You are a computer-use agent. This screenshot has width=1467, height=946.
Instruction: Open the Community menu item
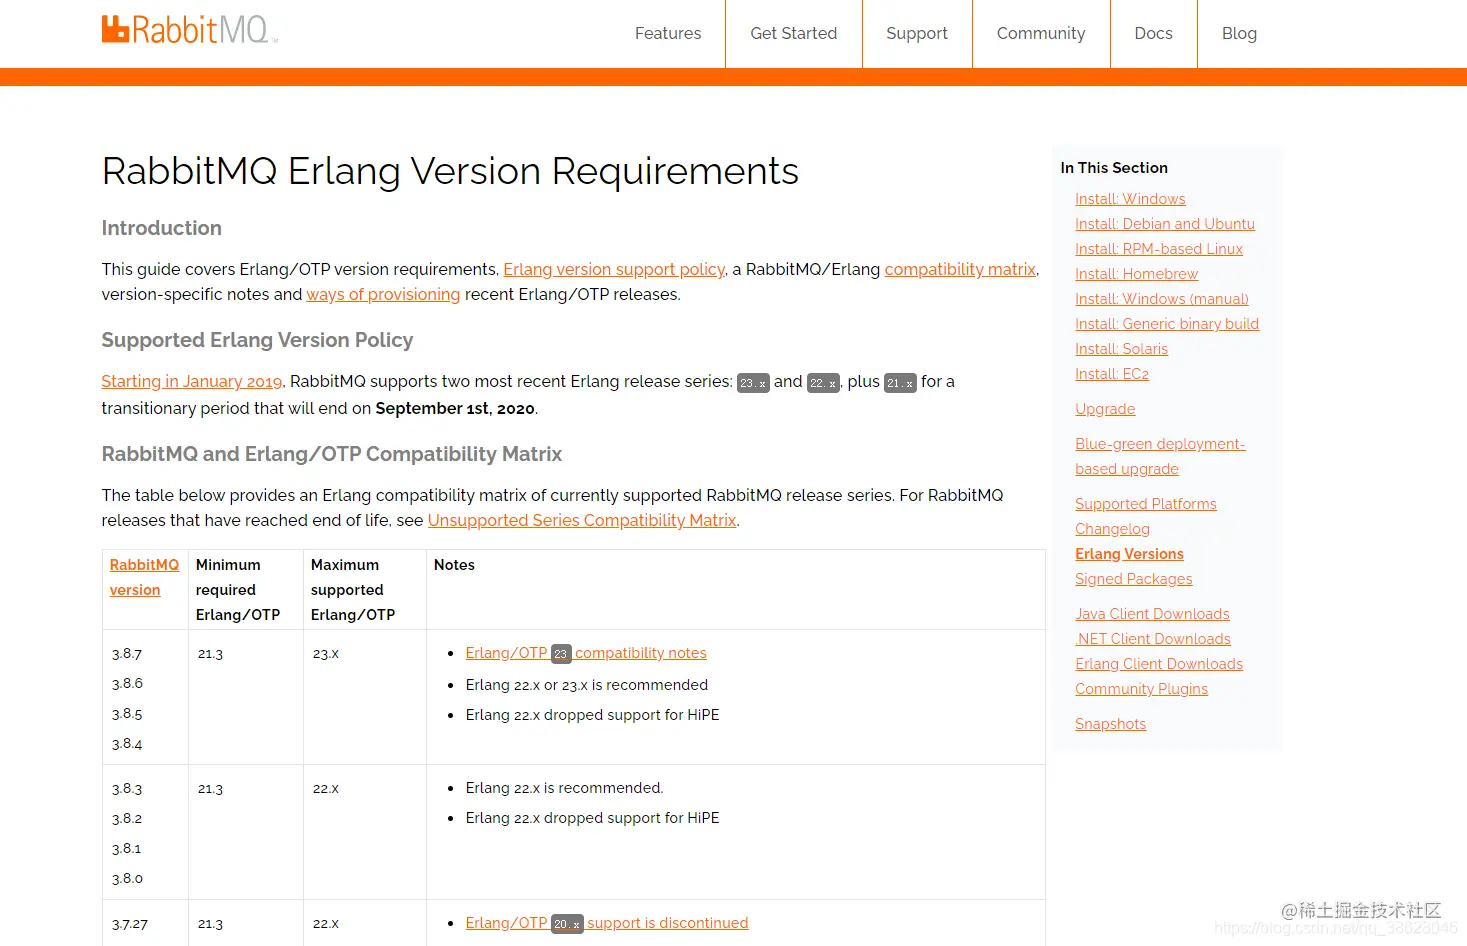tap(1041, 33)
